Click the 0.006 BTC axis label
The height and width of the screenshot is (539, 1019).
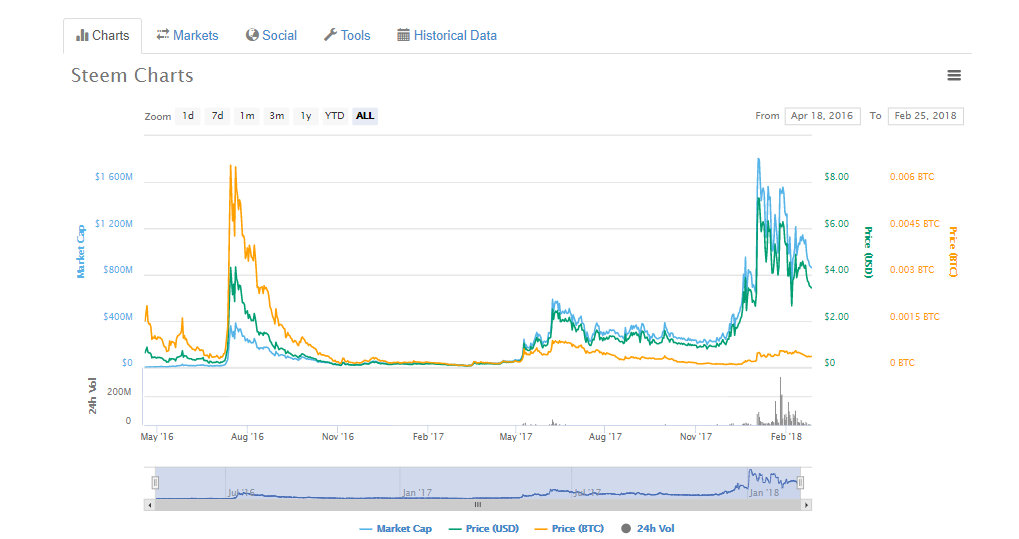912,177
